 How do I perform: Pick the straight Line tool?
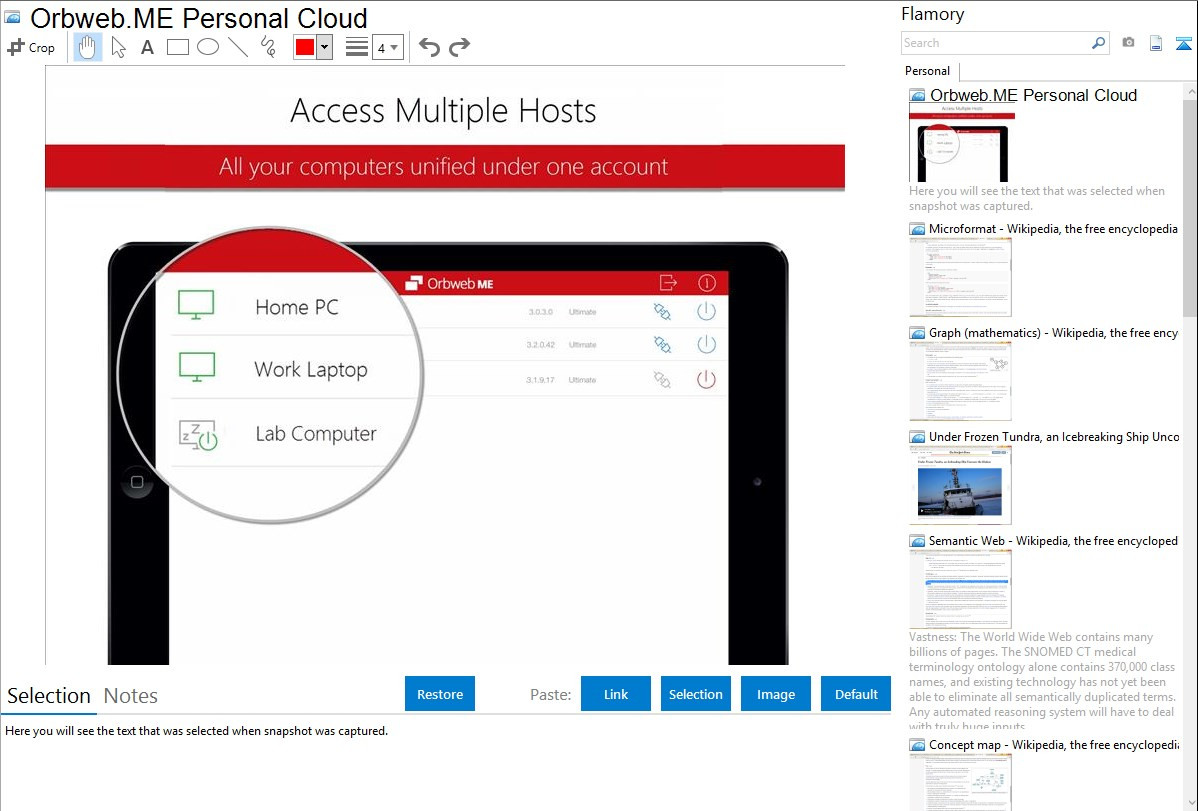[238, 47]
